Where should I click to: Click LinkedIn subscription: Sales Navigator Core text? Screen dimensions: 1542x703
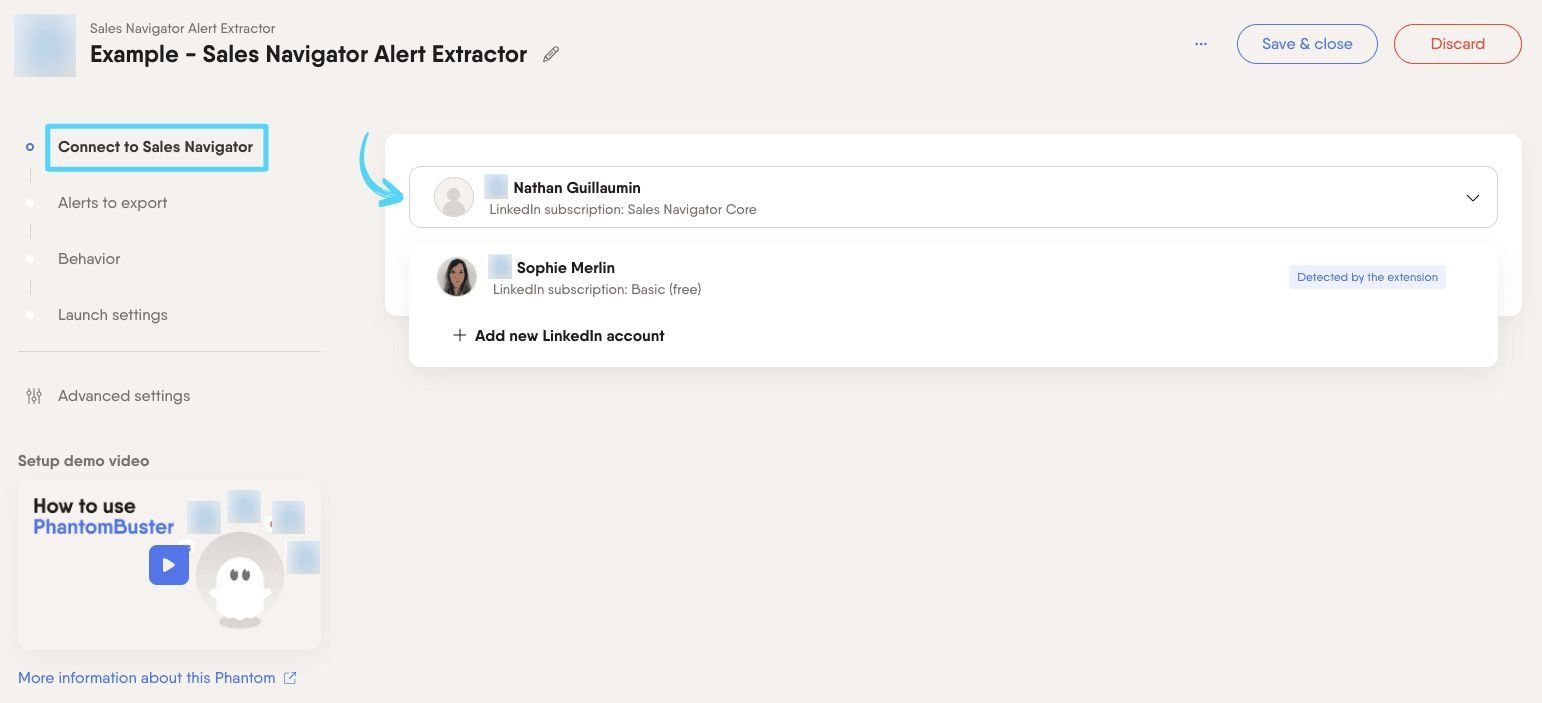point(623,210)
